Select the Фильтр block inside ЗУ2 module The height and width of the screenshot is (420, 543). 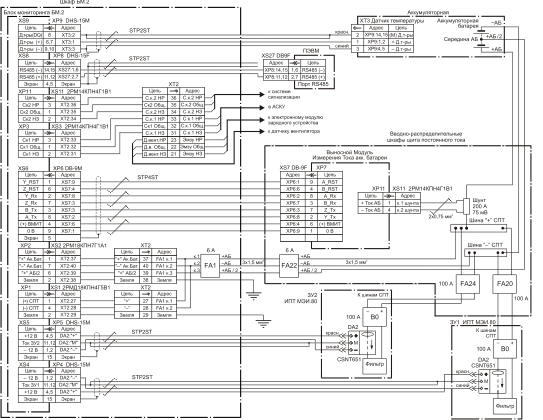pos(375,364)
